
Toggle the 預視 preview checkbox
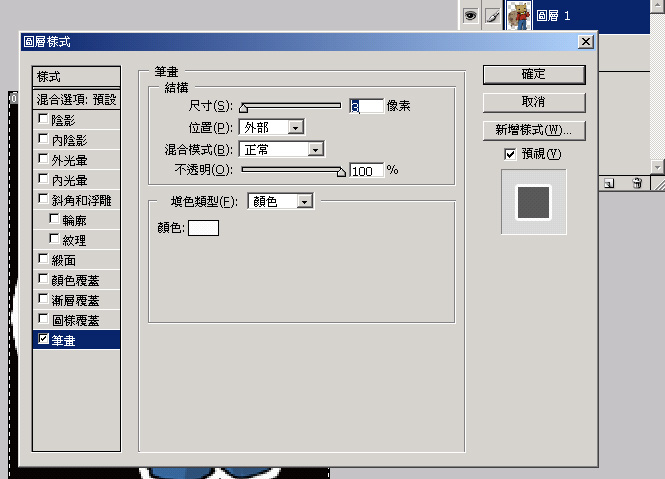pos(510,154)
